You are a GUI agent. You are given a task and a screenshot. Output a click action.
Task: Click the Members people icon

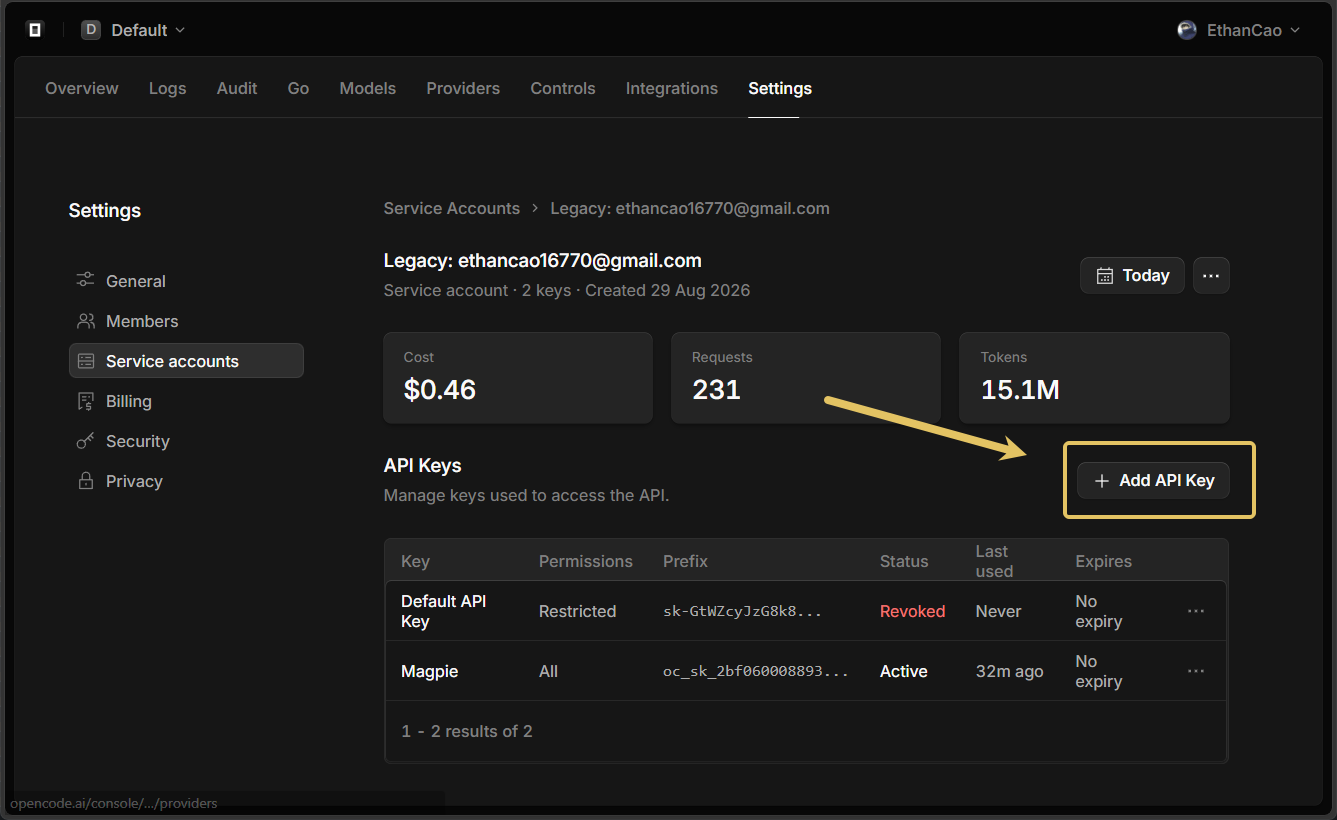pyautogui.click(x=86, y=321)
